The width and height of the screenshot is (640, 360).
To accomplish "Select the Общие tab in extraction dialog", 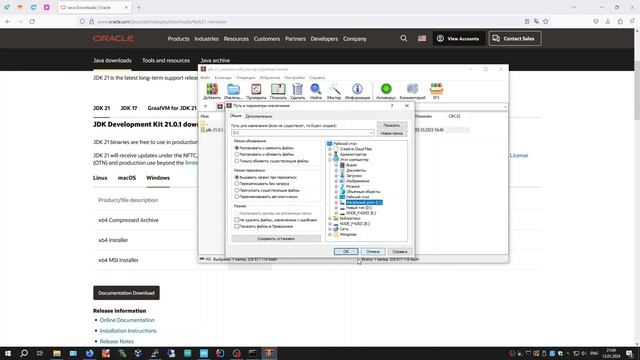I will [236, 116].
